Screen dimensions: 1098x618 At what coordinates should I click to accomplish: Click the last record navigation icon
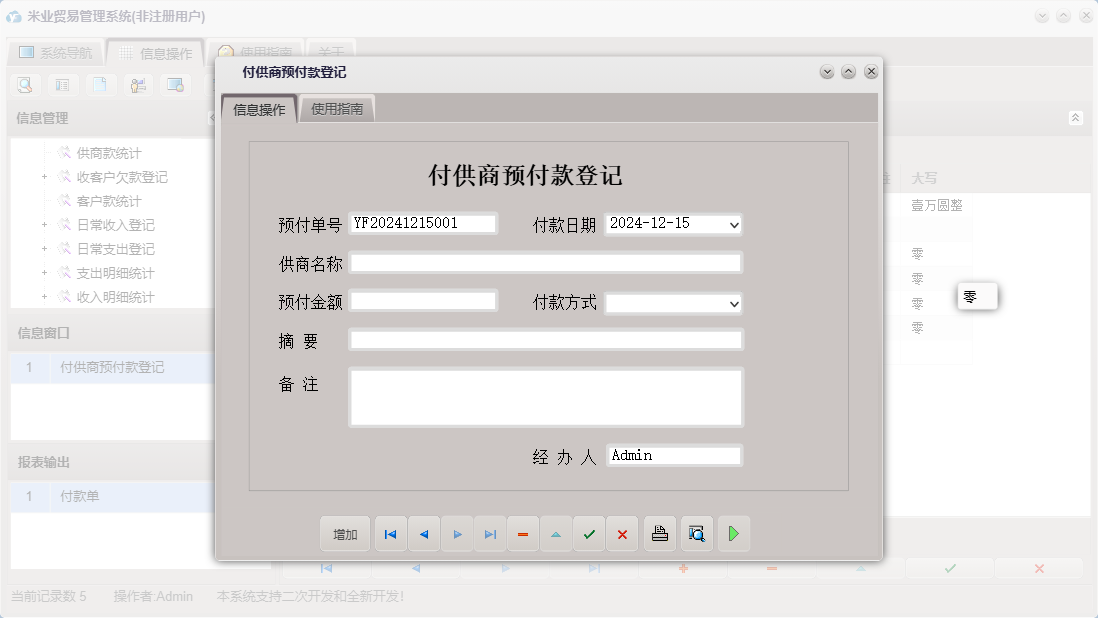pos(490,533)
